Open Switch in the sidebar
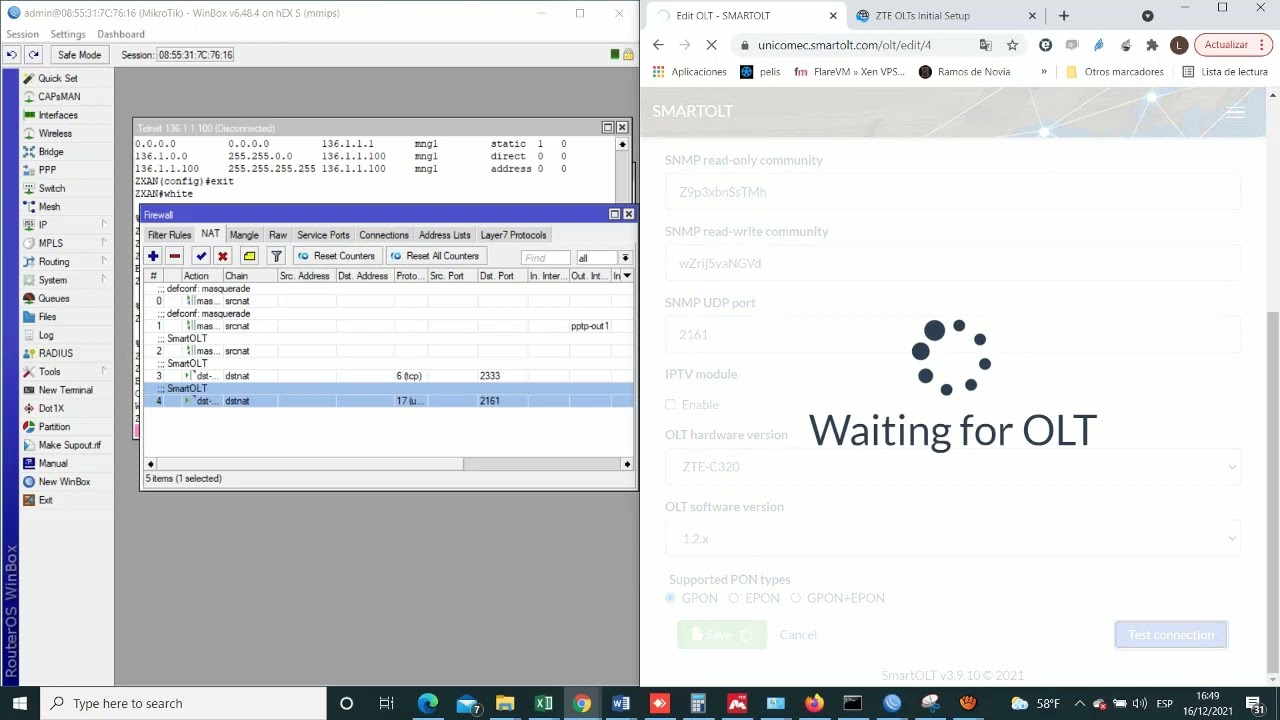This screenshot has width=1280, height=720. click(x=52, y=188)
